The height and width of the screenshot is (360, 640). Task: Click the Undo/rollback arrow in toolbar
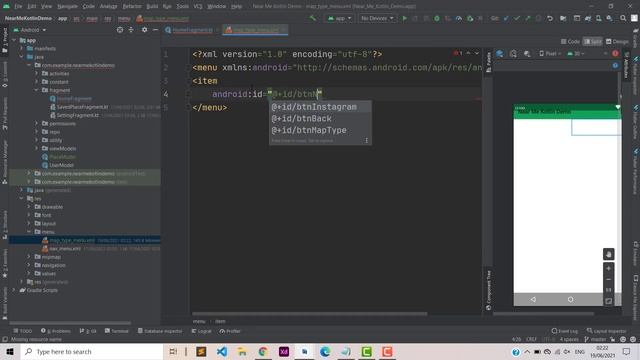pyautogui.click(x=550, y=18)
